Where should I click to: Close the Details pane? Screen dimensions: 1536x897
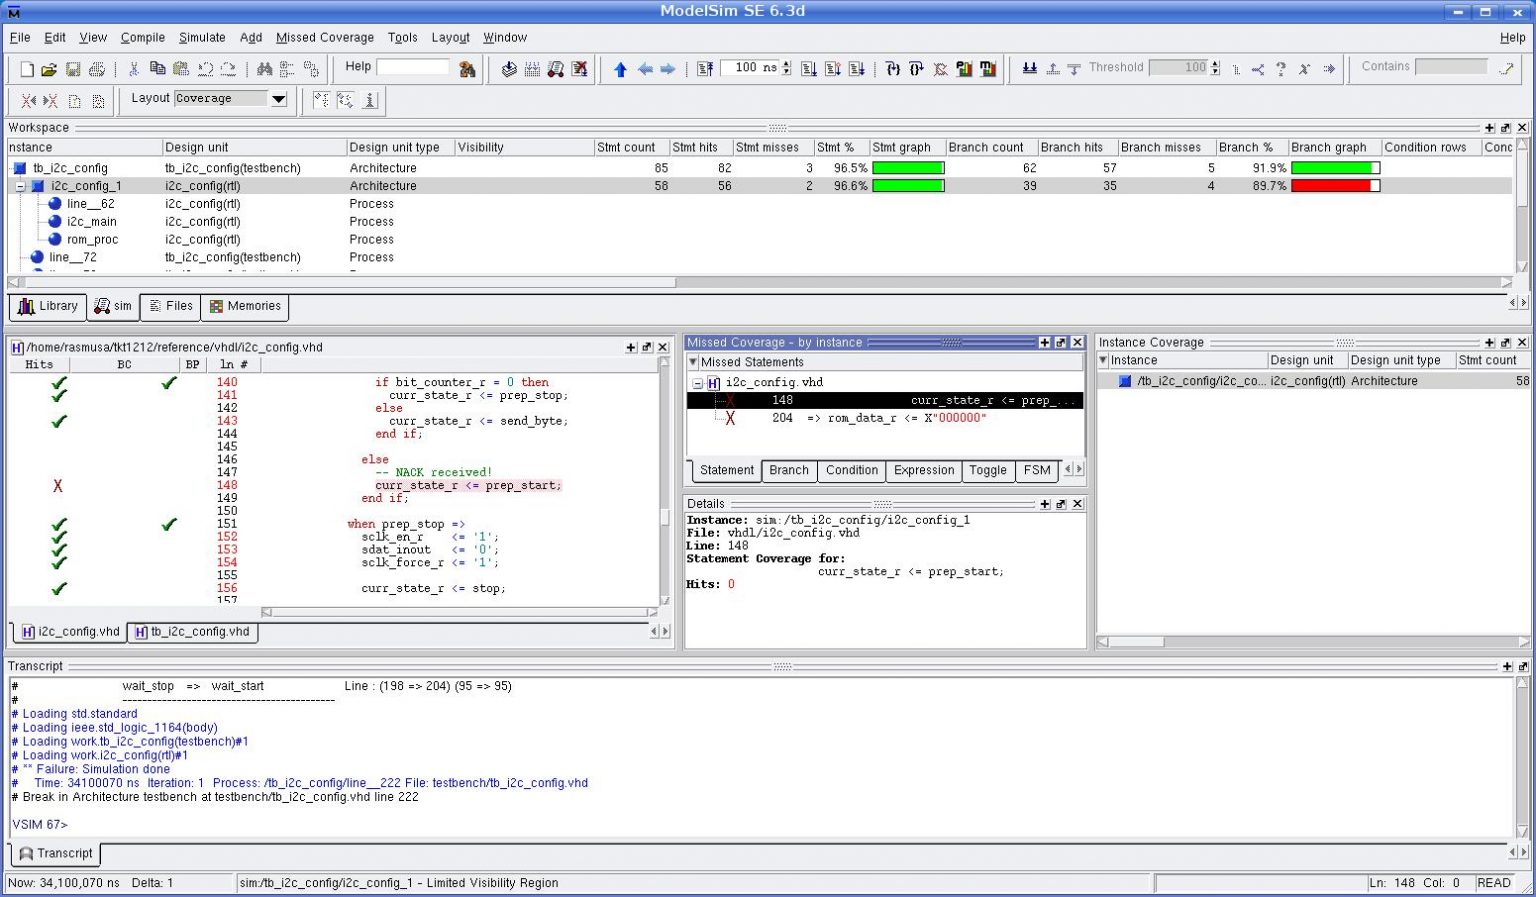point(1077,504)
